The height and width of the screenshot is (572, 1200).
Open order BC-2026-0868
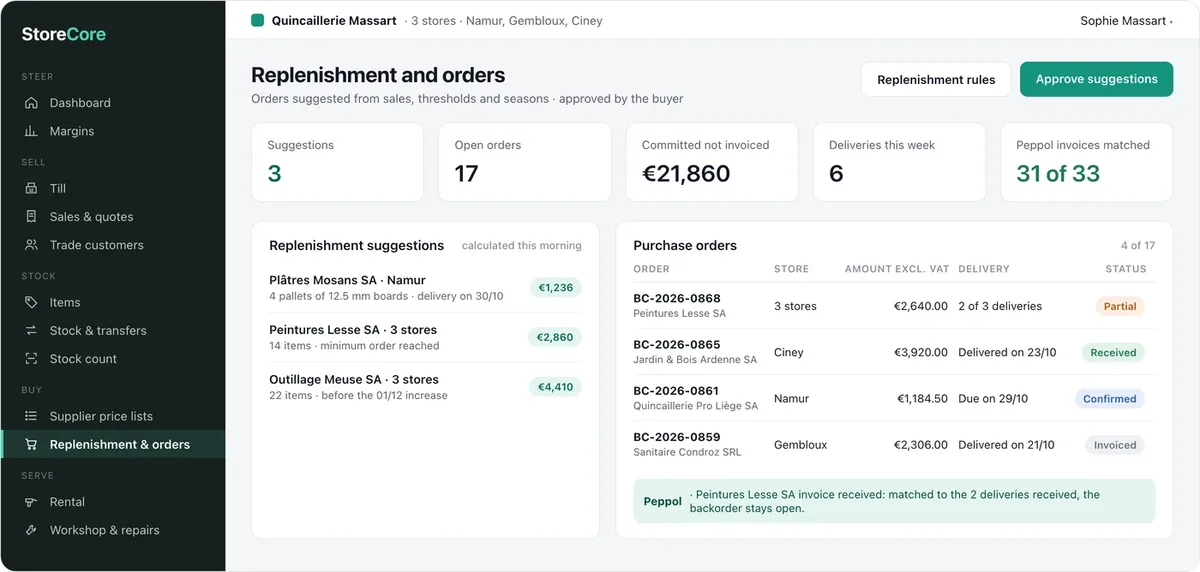coord(677,298)
